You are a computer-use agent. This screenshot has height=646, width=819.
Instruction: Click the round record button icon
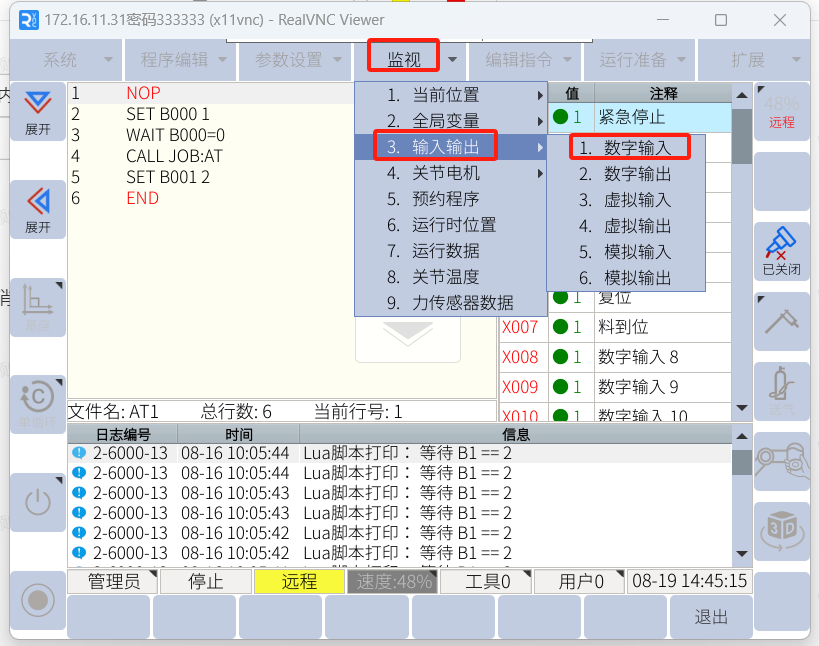click(x=37, y=599)
